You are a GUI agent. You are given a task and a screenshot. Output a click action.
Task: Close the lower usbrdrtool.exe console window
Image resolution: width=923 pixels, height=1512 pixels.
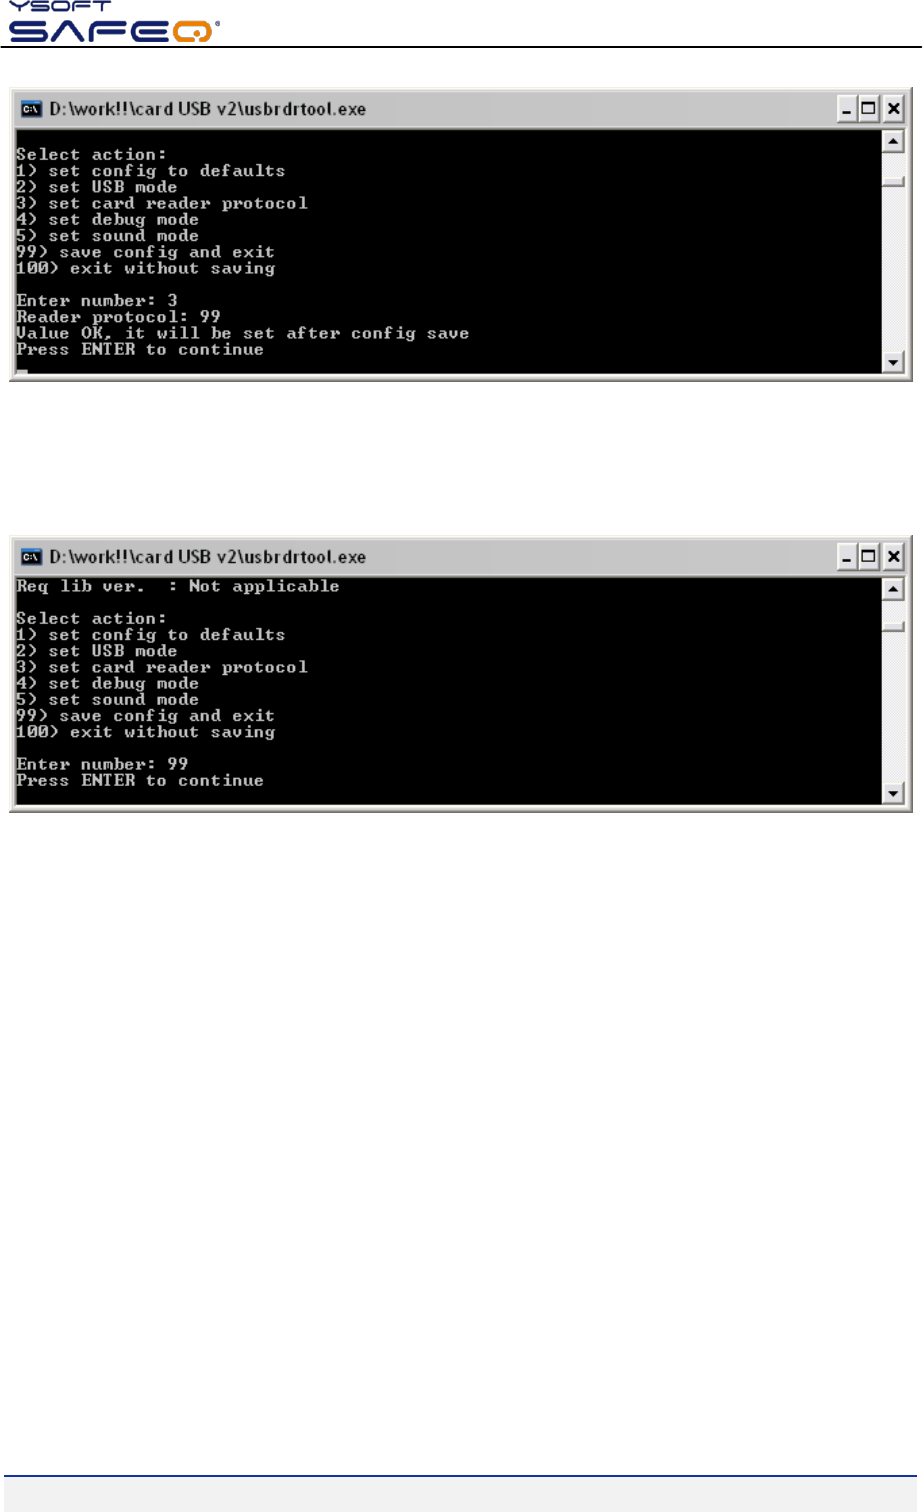click(894, 557)
